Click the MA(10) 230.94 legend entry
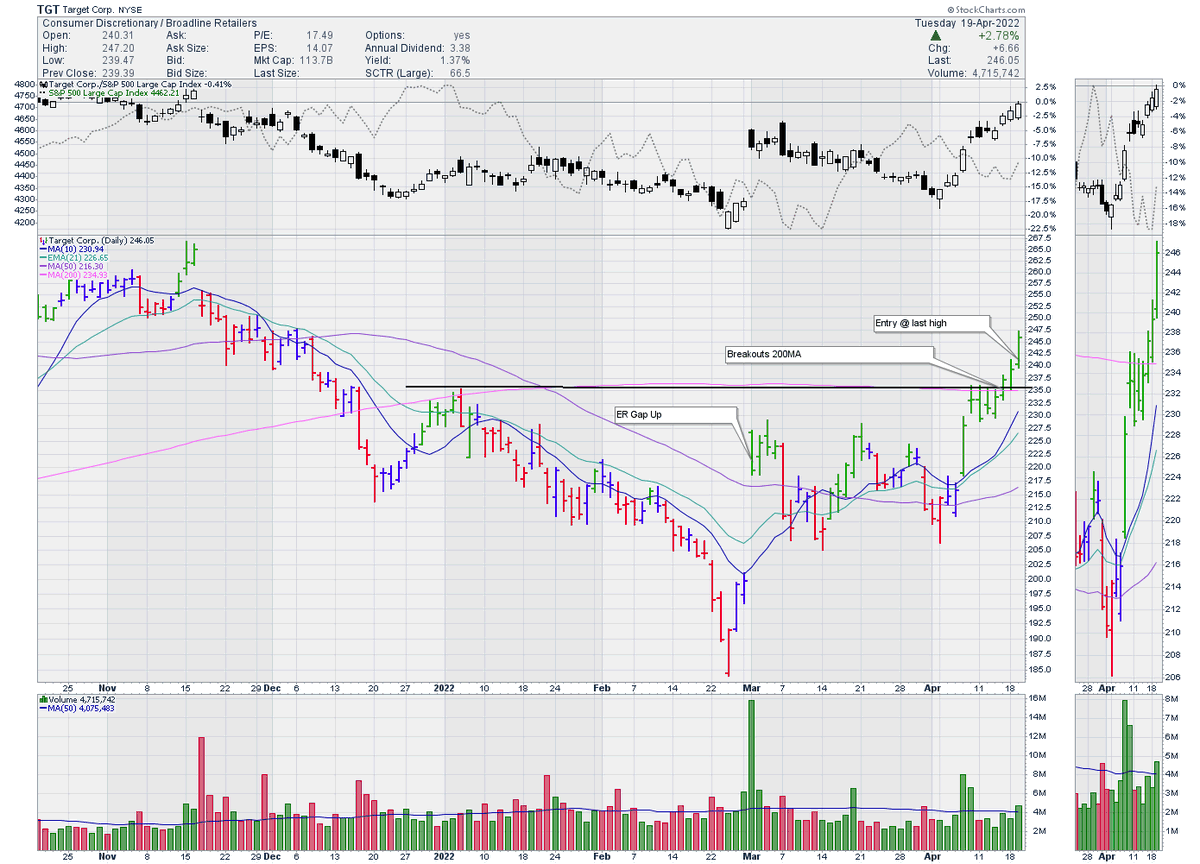This screenshot has width=1200, height=864. point(72,250)
